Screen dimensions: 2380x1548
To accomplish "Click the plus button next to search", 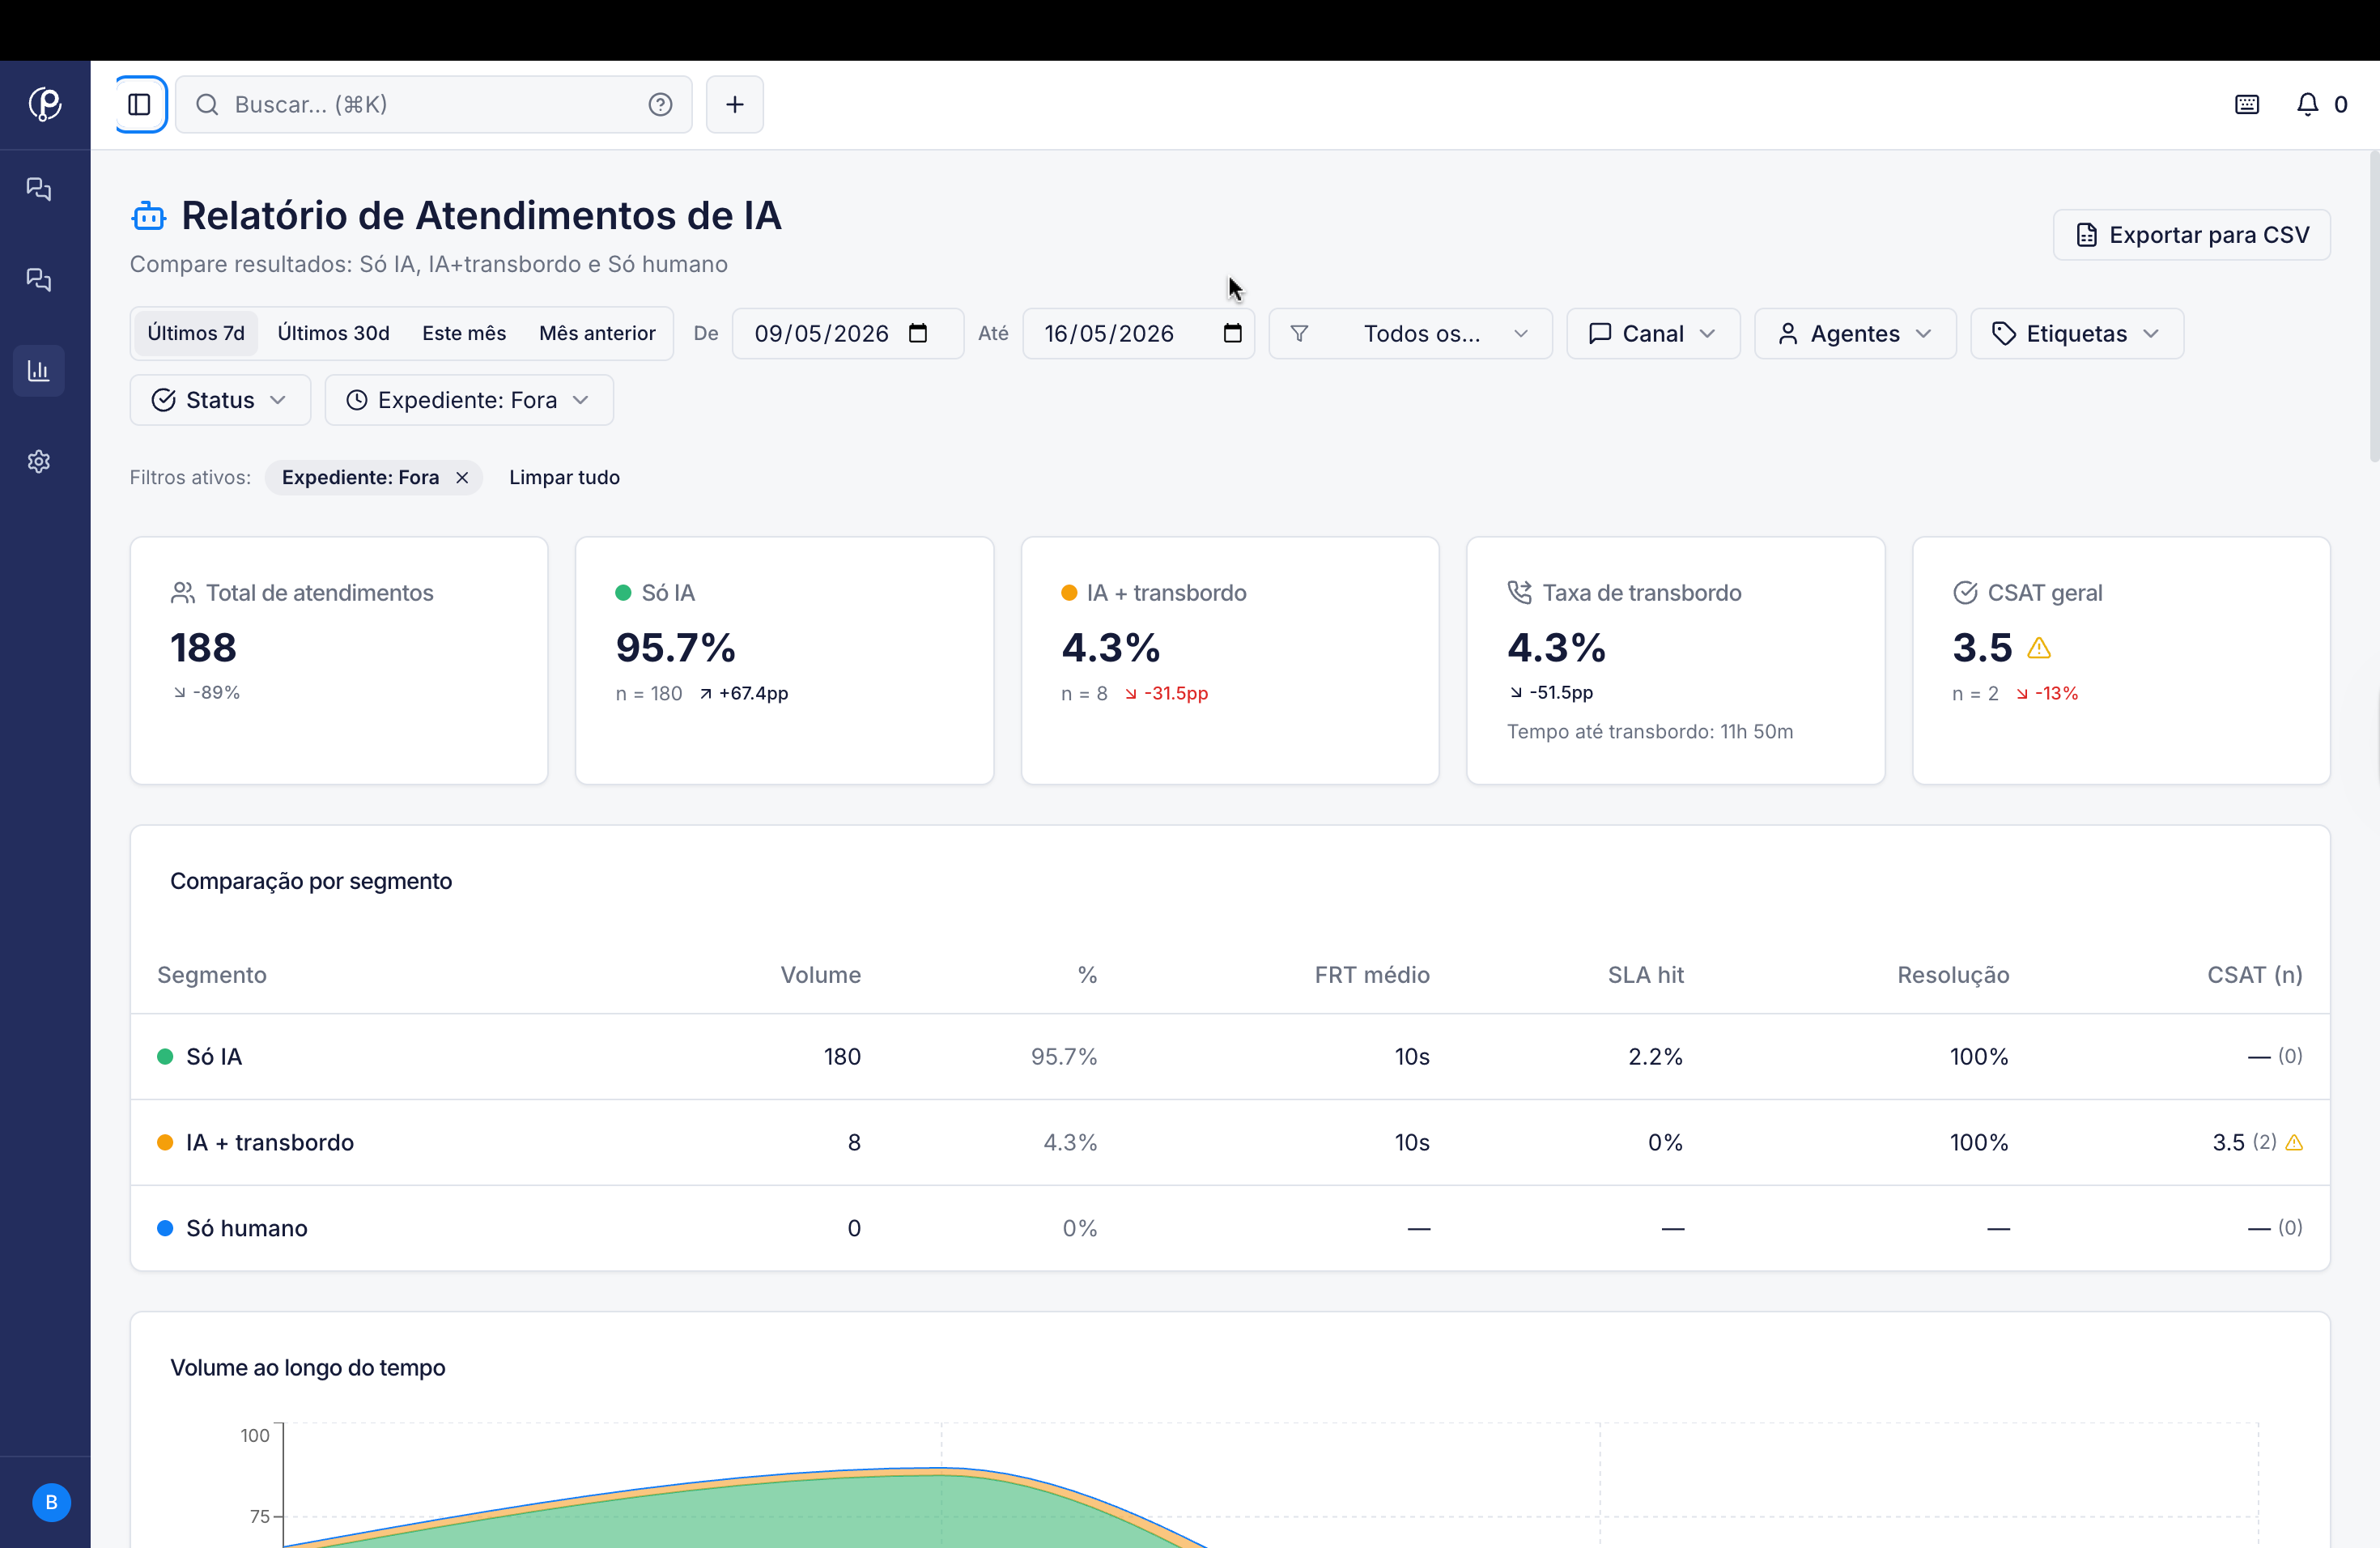I will coord(735,104).
